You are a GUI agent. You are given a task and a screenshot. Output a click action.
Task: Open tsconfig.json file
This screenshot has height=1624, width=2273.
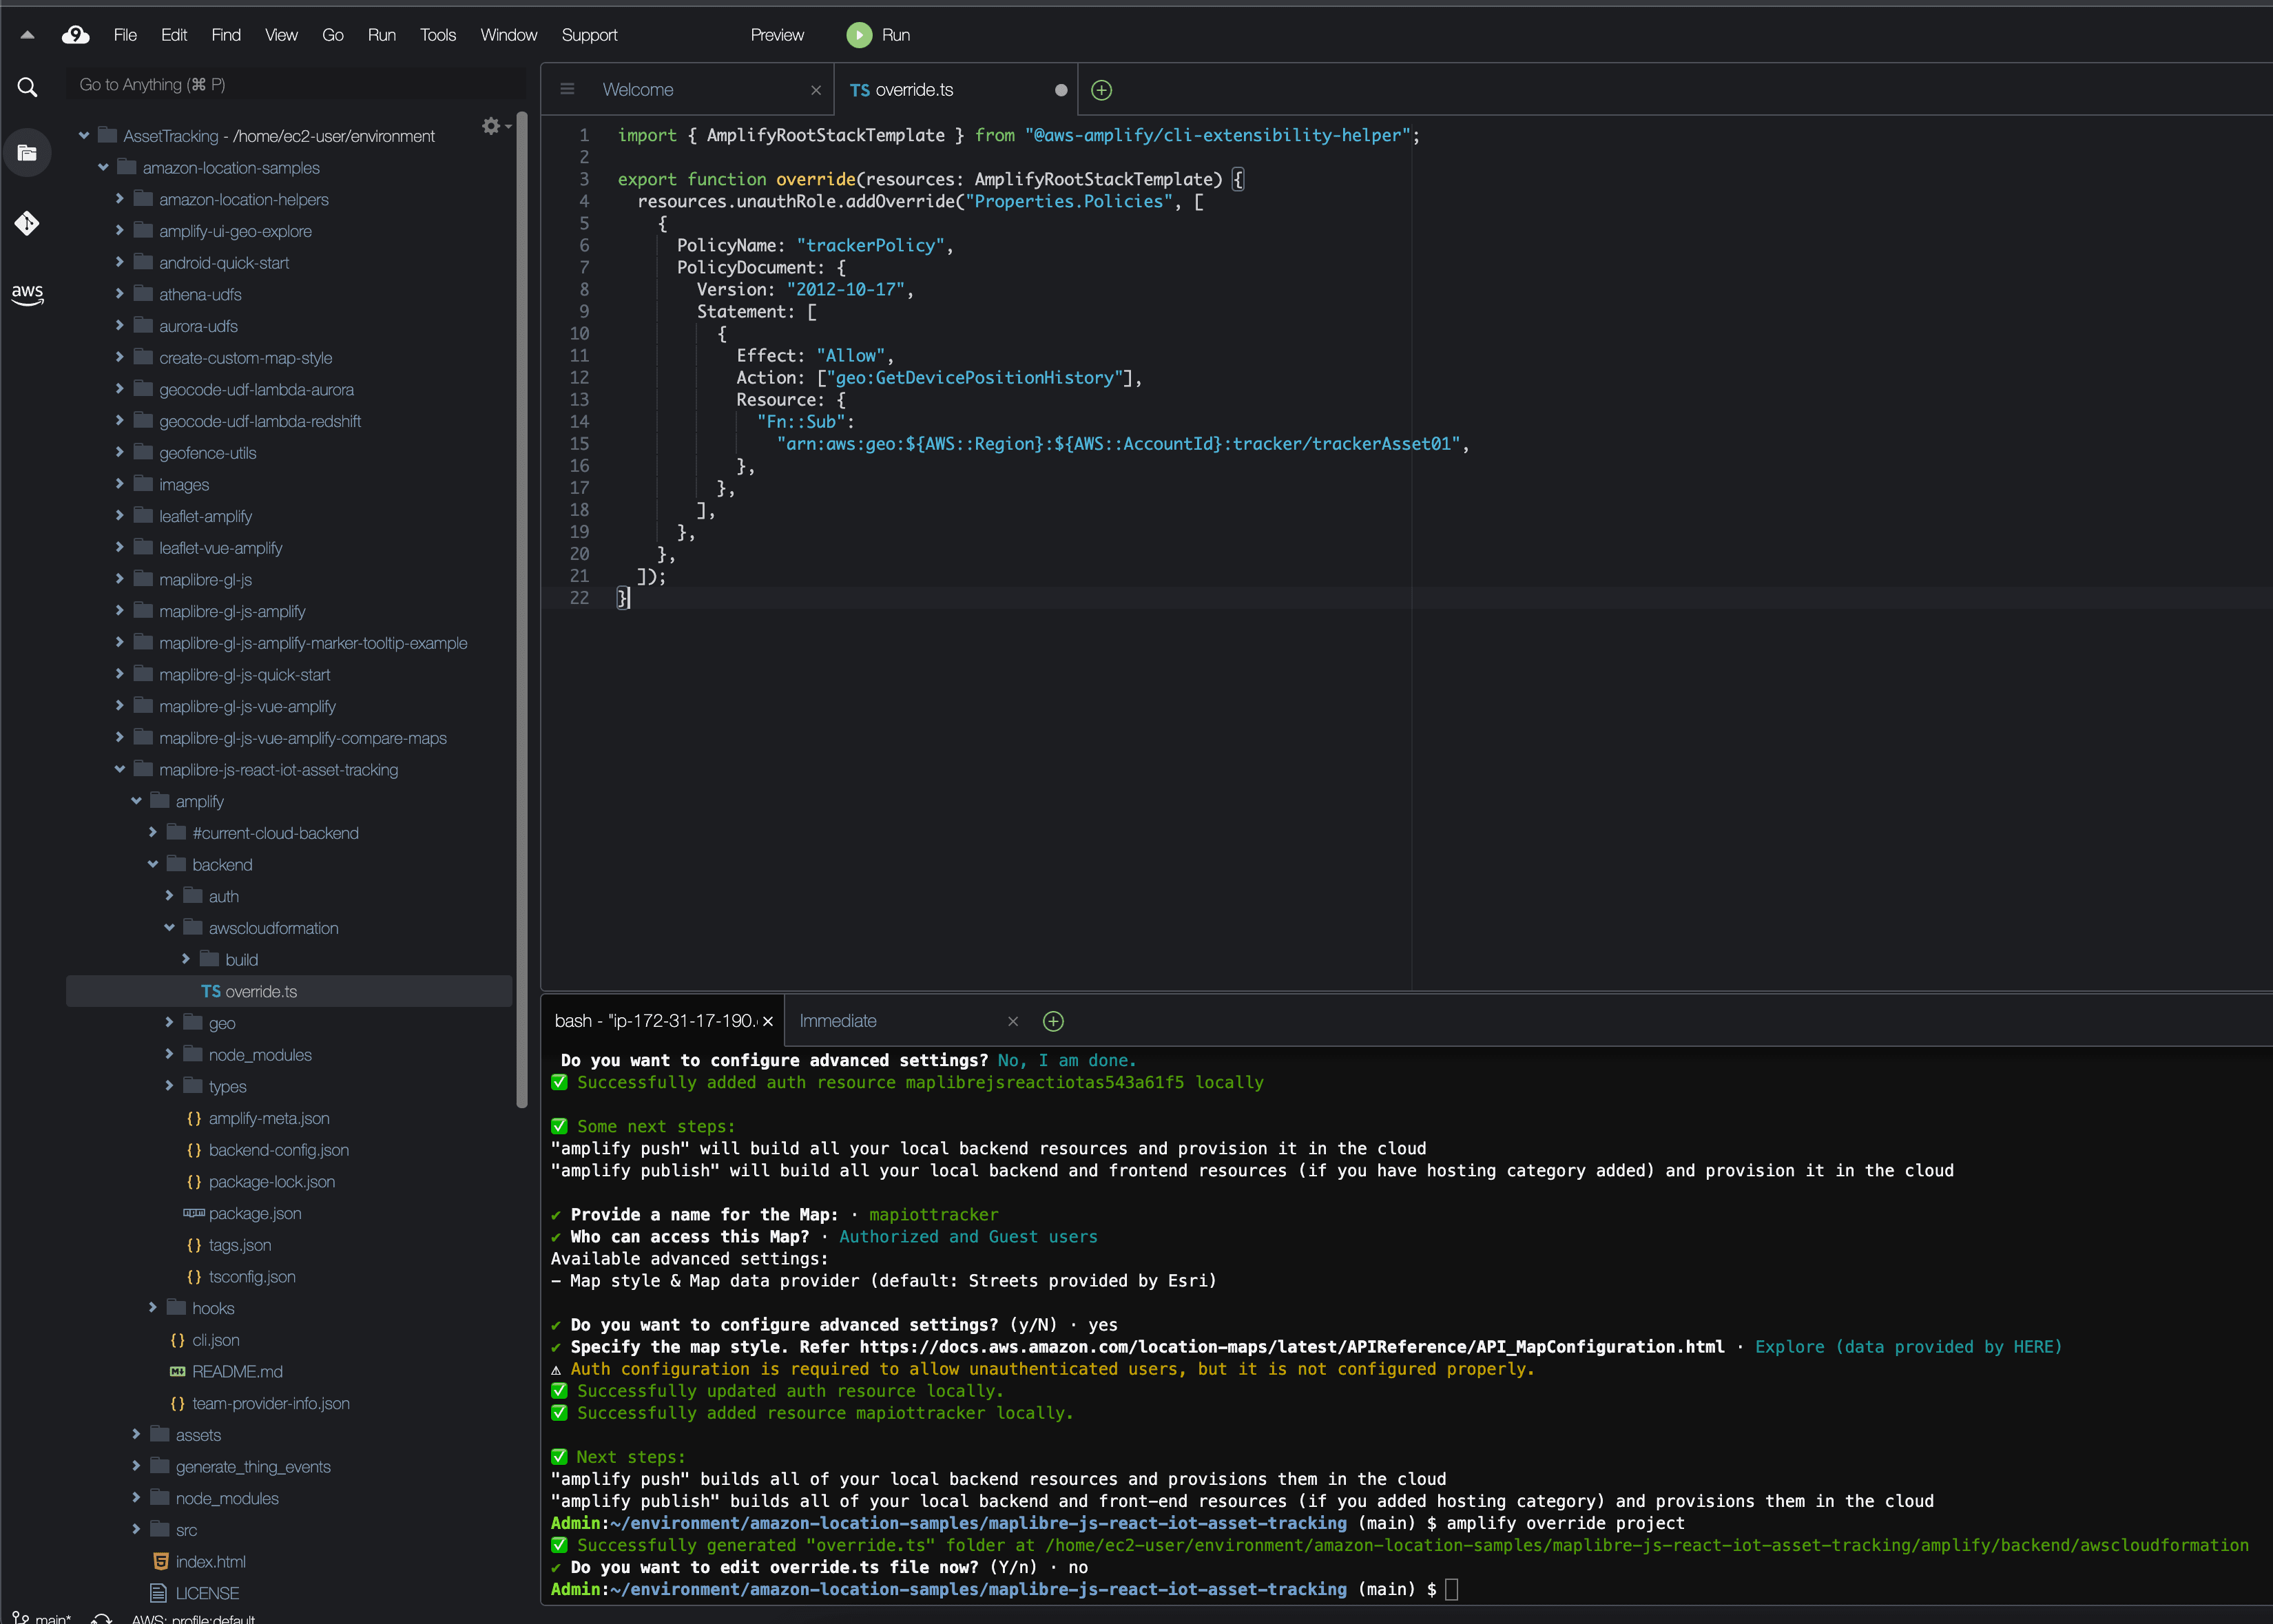pos(251,1277)
